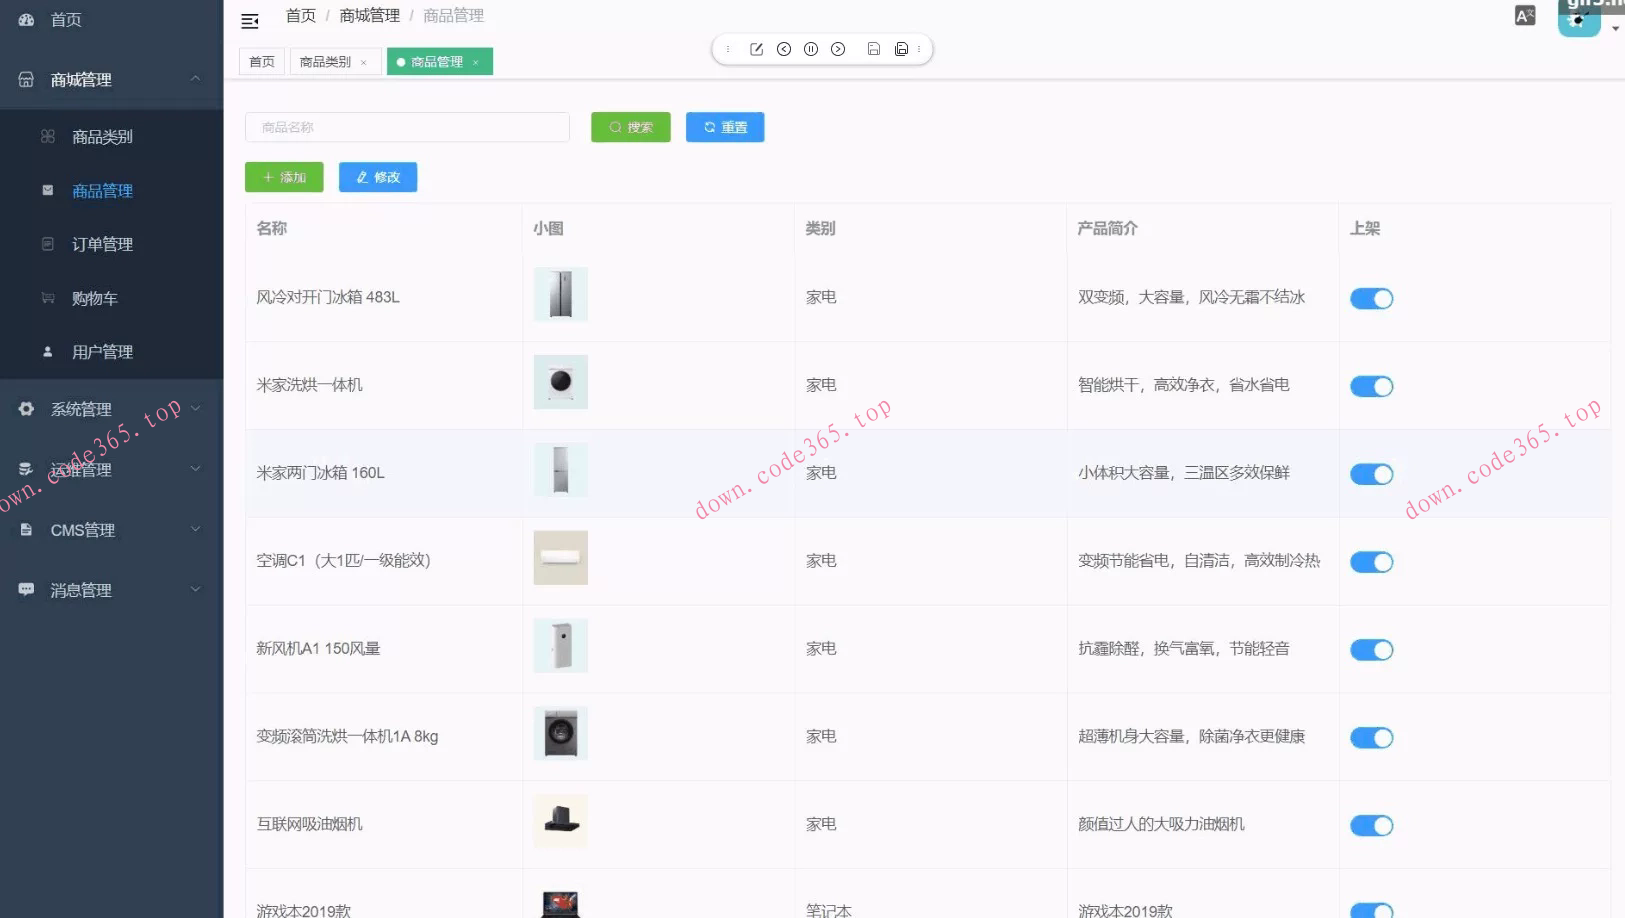Open 用户管理 in the sidebar

point(100,351)
